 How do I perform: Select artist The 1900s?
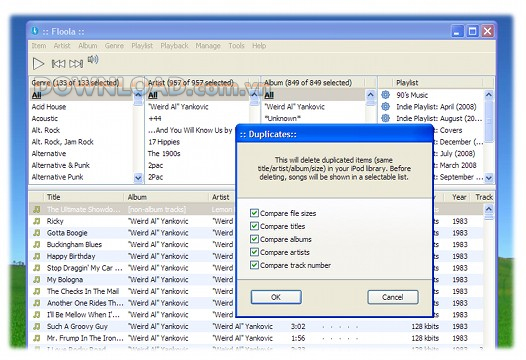tap(164, 153)
